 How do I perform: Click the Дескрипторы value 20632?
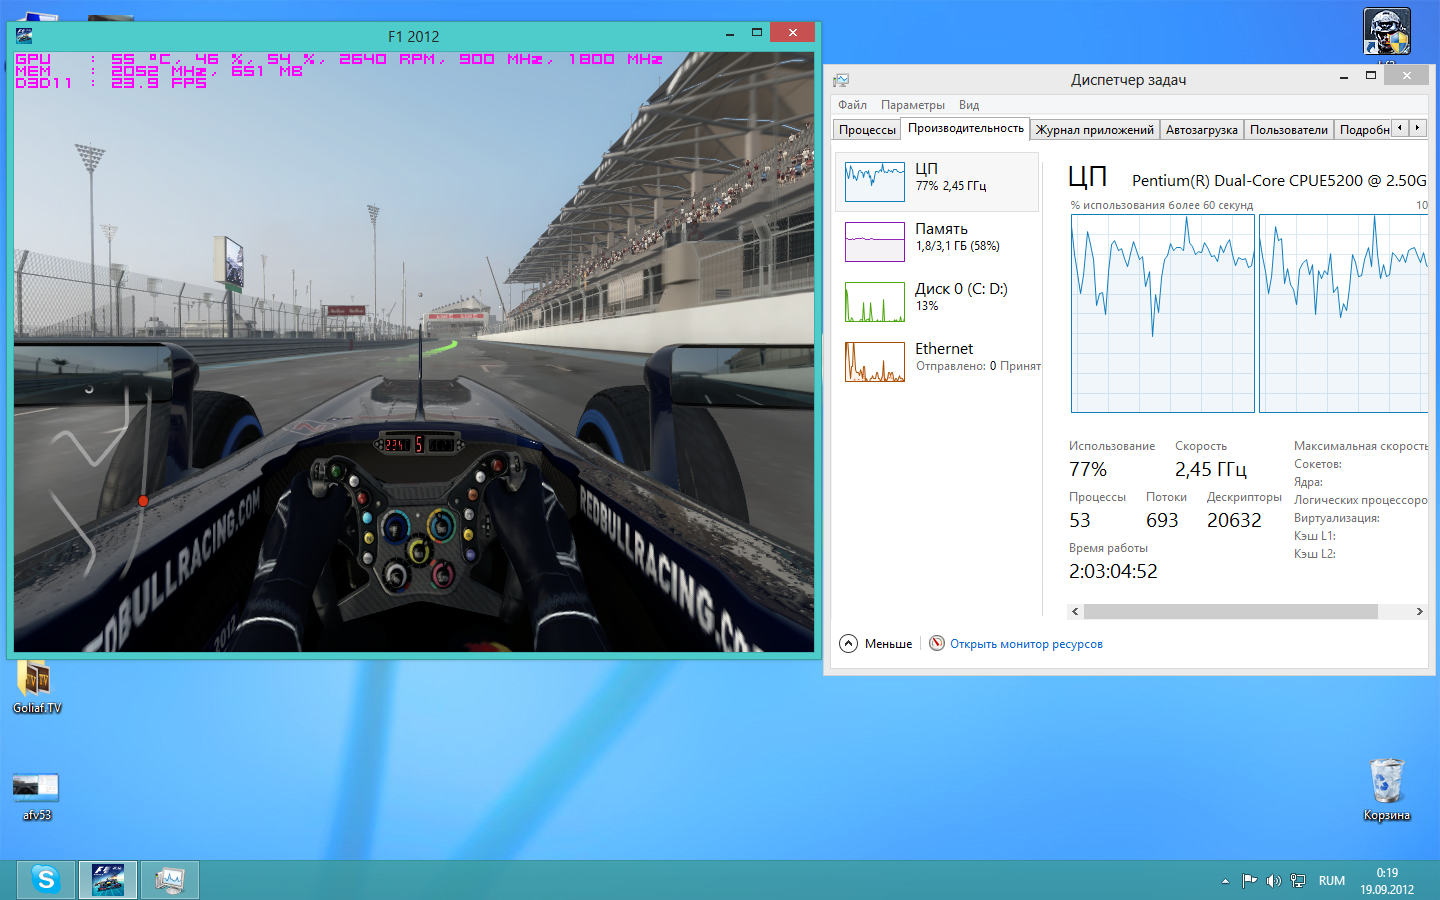1234,521
